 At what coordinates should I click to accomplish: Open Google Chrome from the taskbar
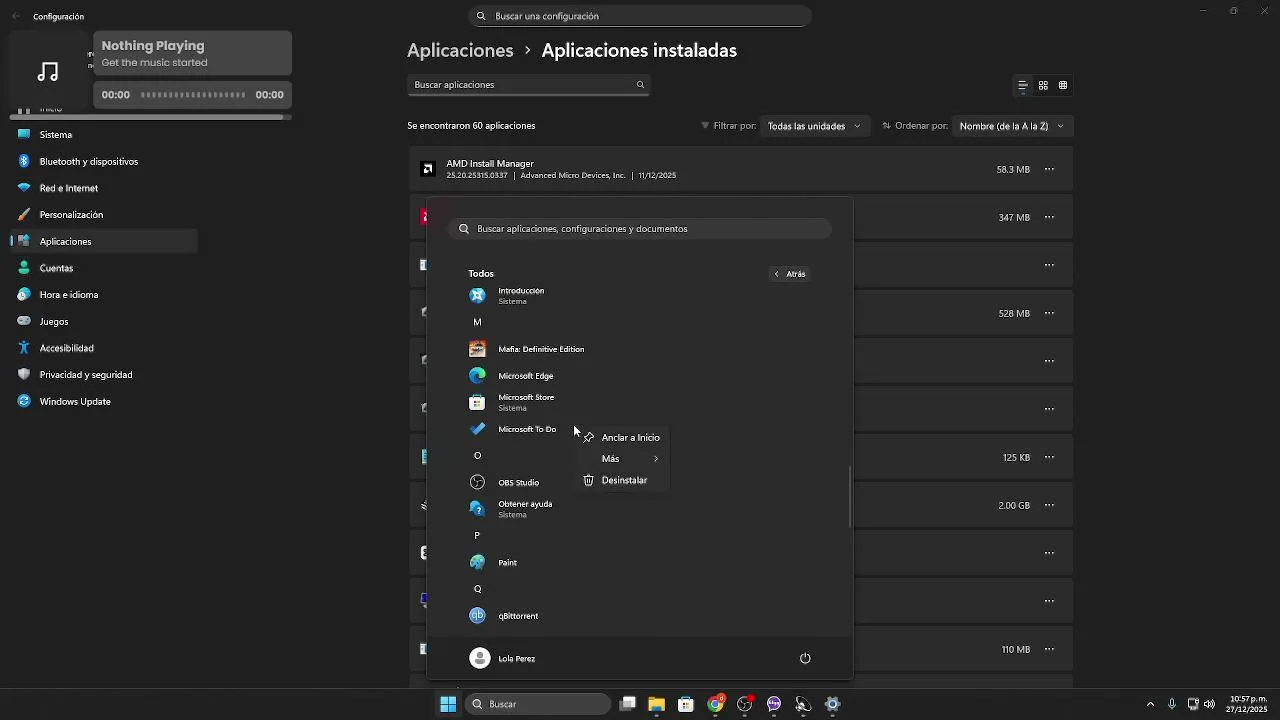click(715, 704)
